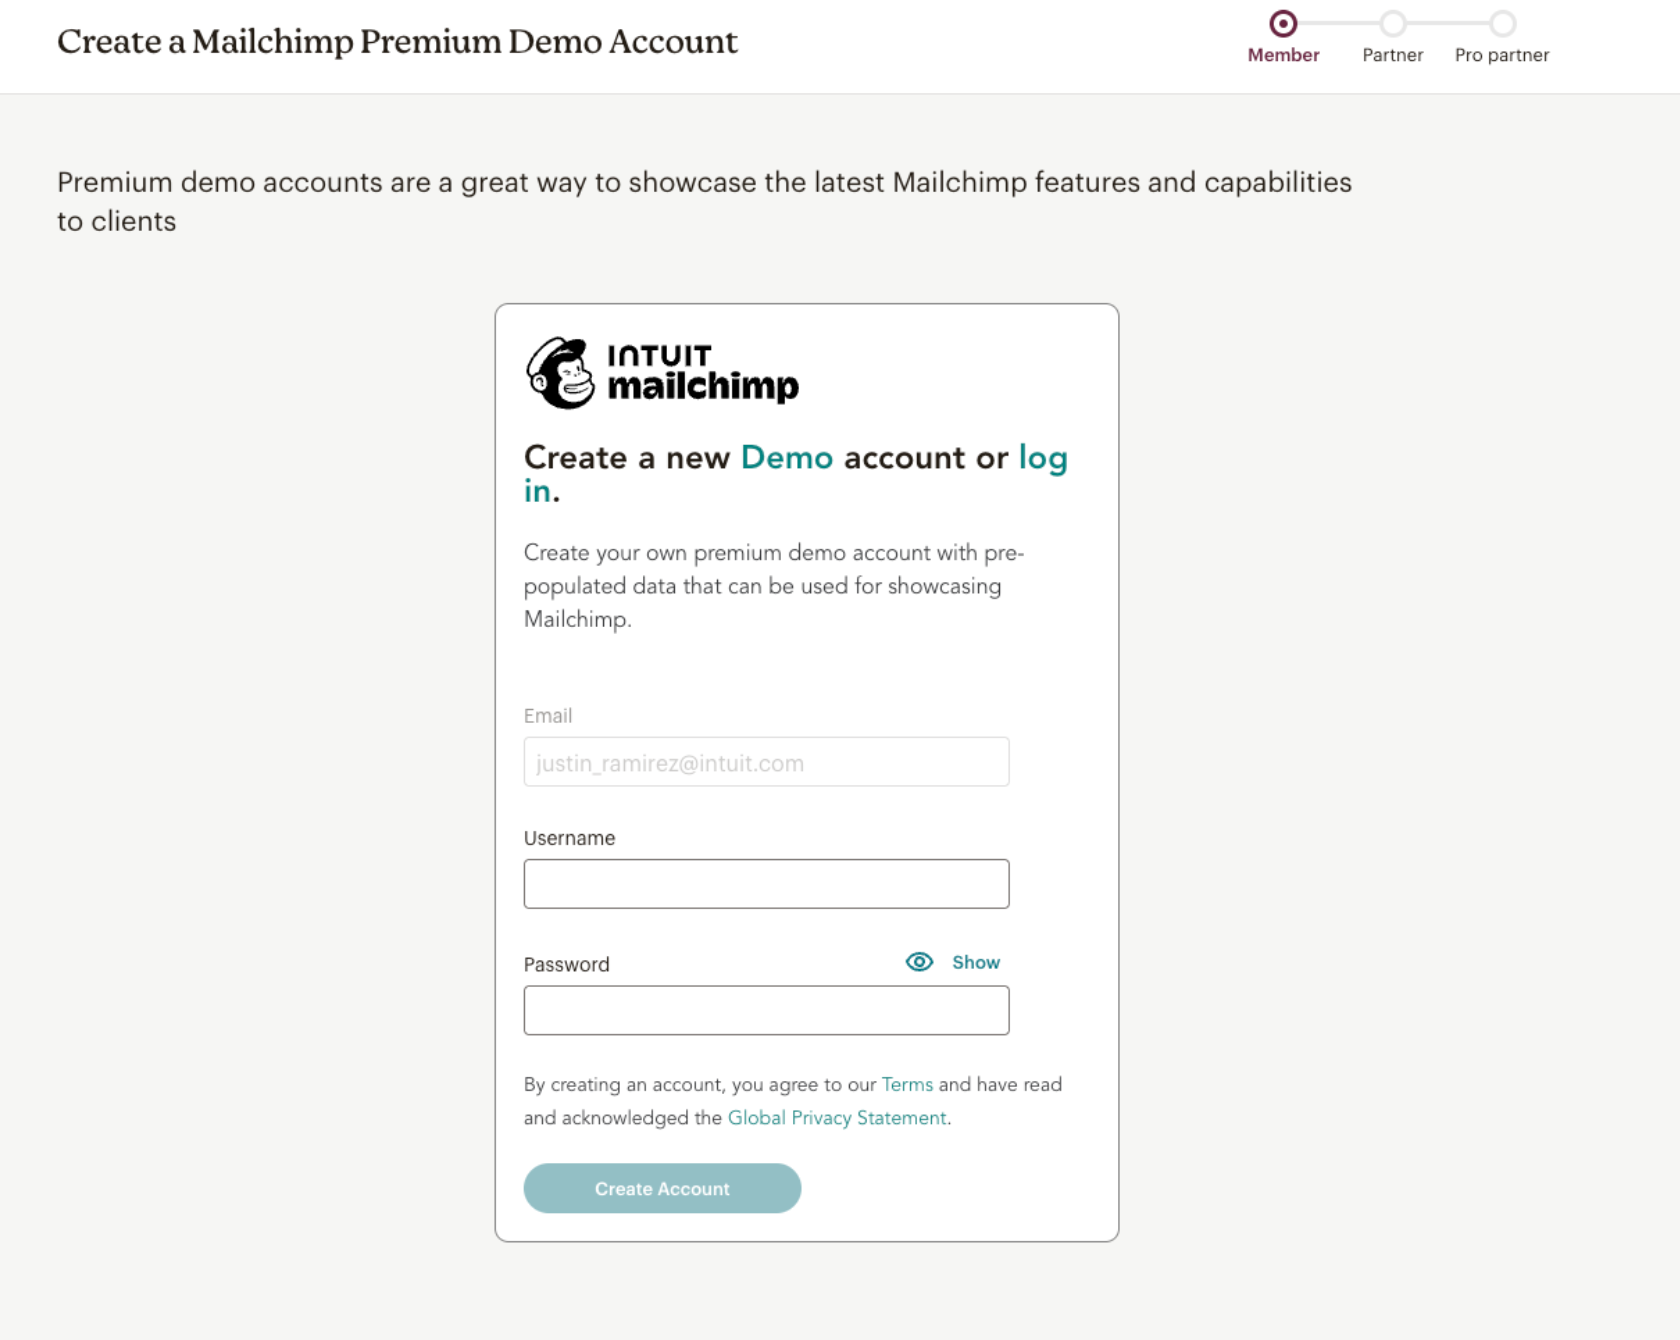Follow the "log in" link
Screen dimensions: 1680x1340
click(x=1042, y=458)
